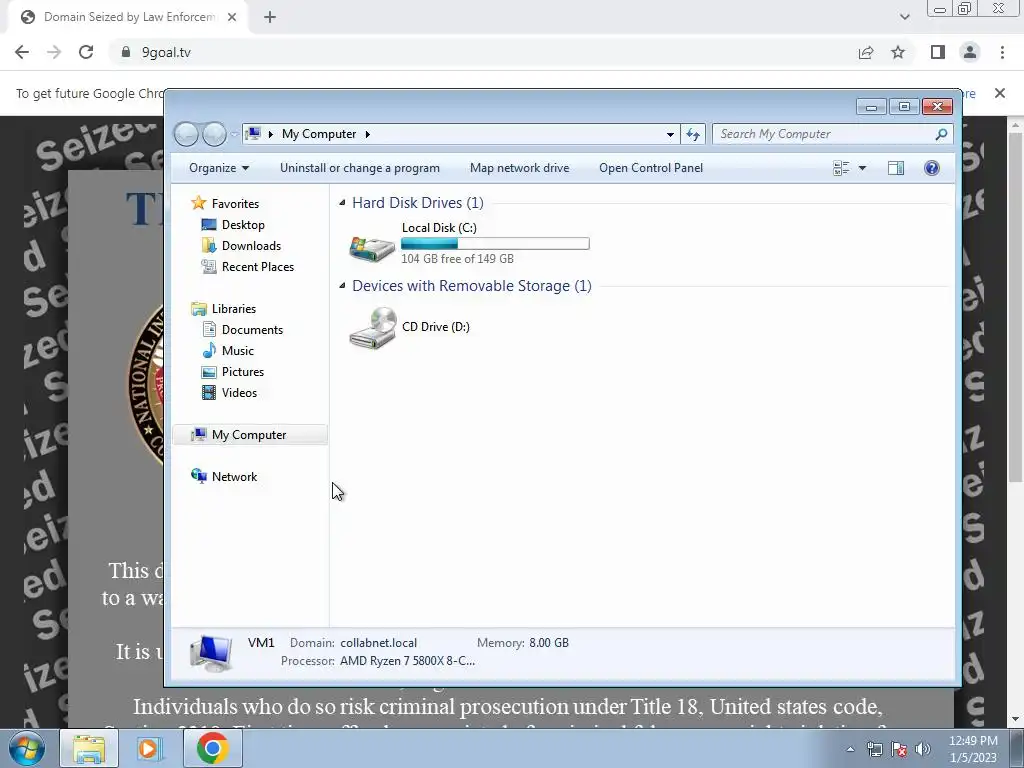Click the taskbar clock showing 12:49 PM
1024x768 pixels.
pyautogui.click(x=973, y=749)
